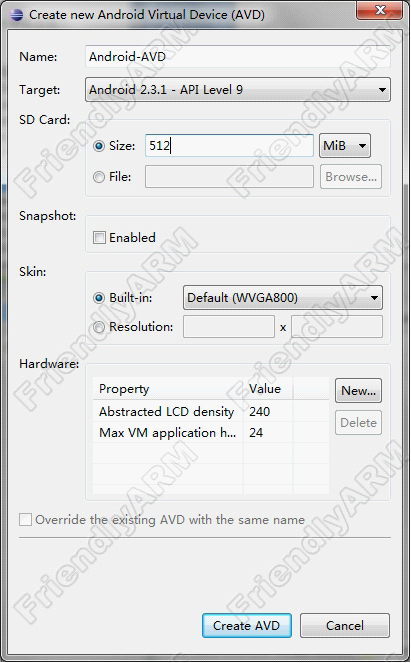Screen dimensions: 411x663
Task: Choose the Built-in skin radio button
Action: pyautogui.click(x=99, y=298)
